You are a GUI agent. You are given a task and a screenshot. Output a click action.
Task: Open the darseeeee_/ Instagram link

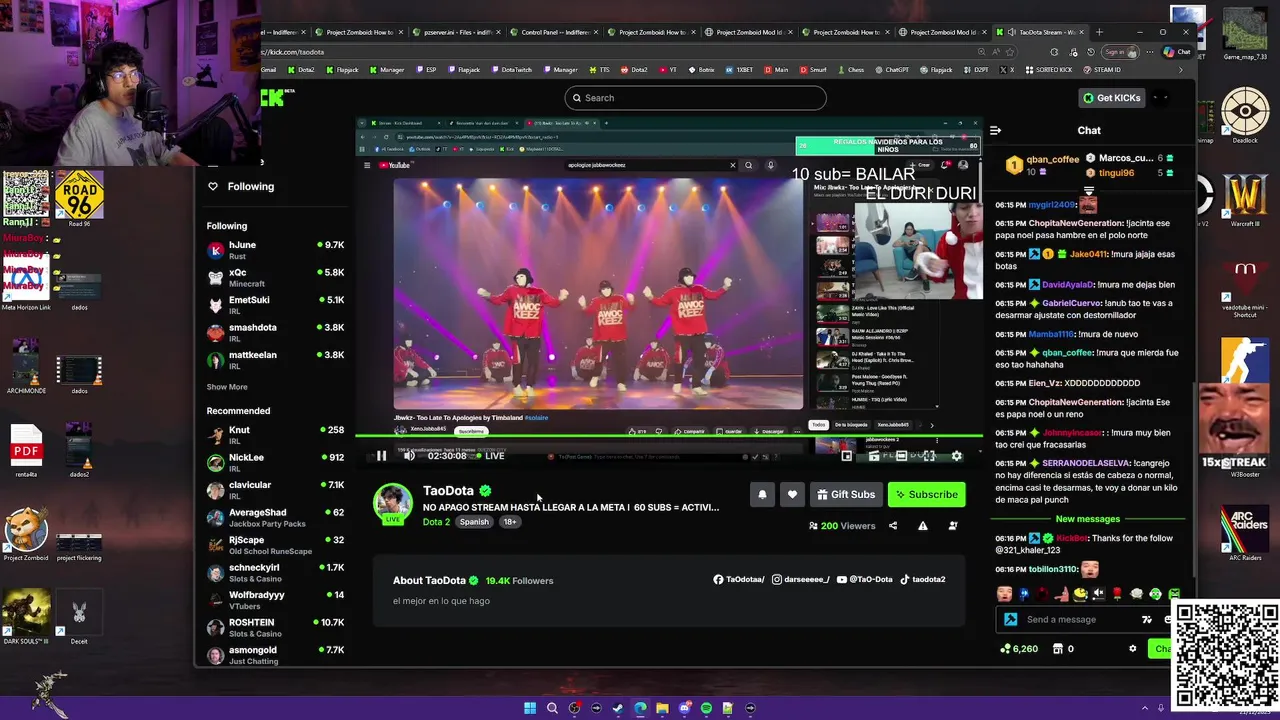tap(800, 579)
